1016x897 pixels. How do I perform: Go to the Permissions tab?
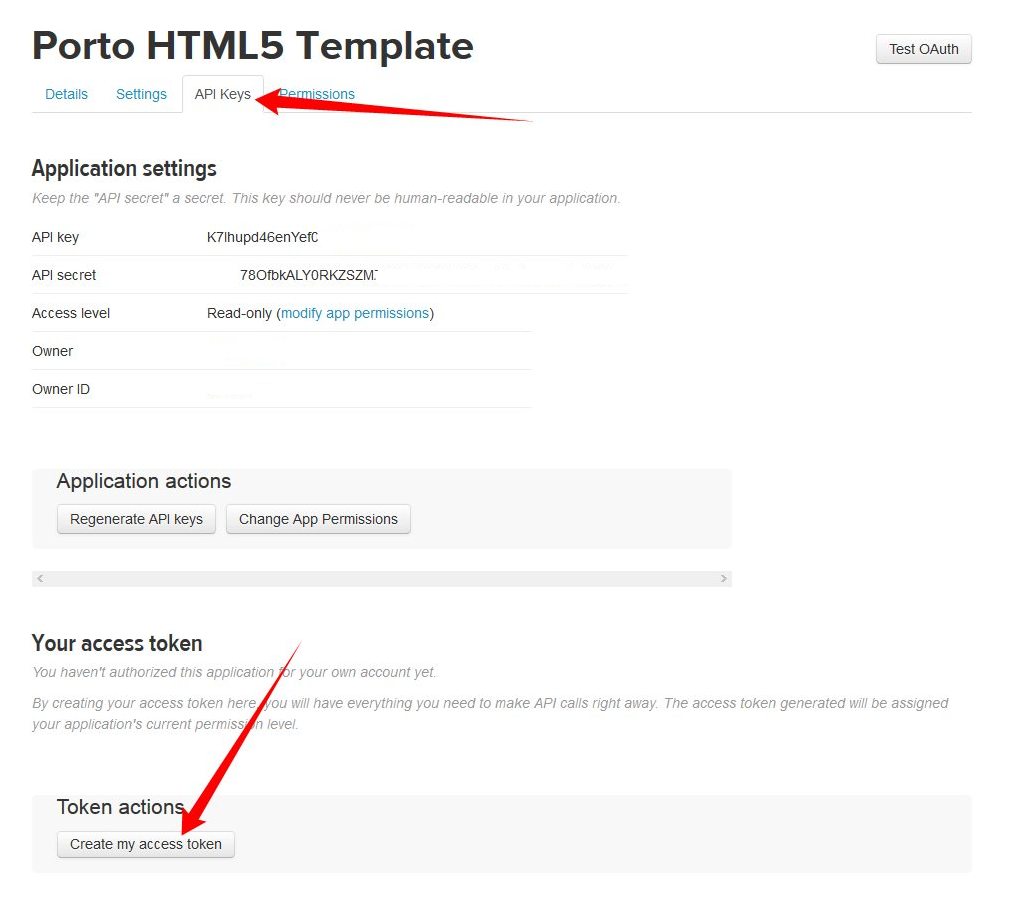click(320, 94)
